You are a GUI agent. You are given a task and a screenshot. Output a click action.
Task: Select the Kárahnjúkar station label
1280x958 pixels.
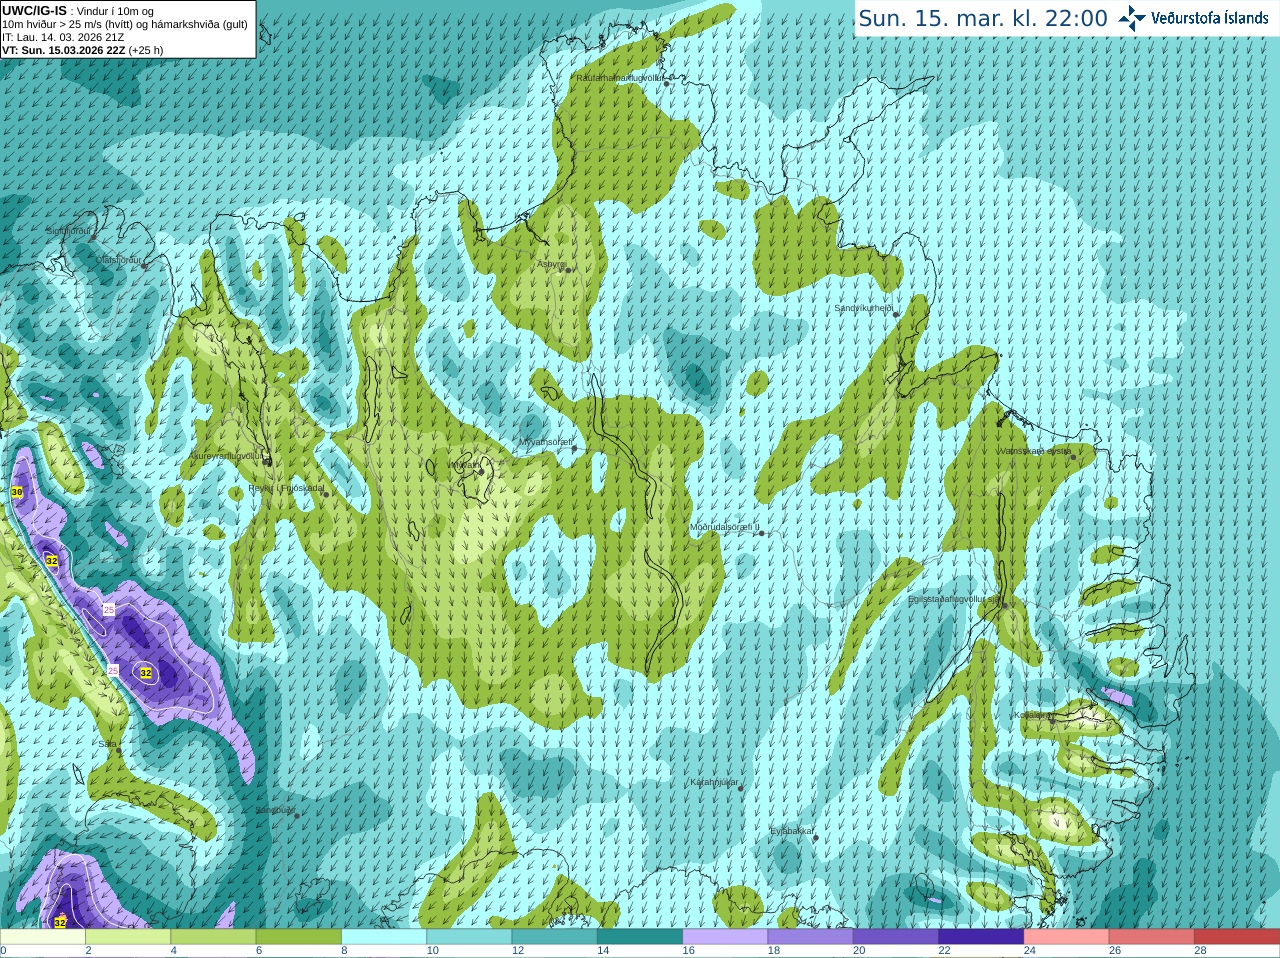click(714, 782)
